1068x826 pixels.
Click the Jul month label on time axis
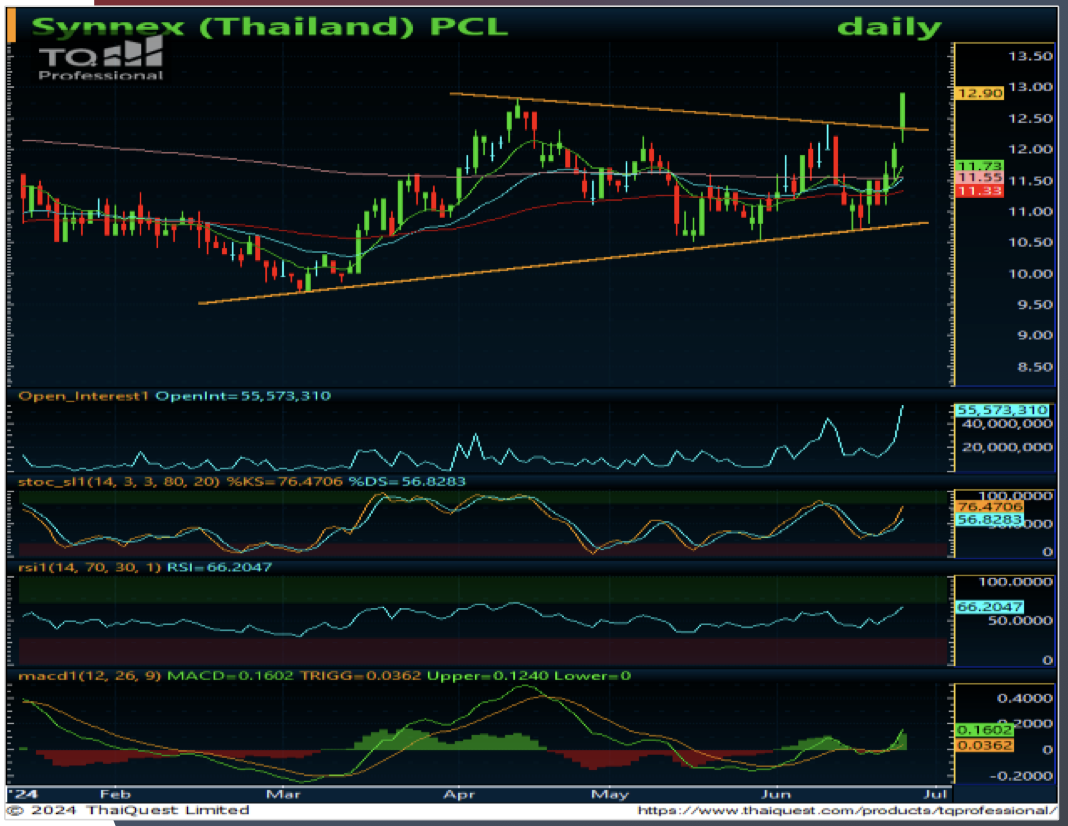(x=936, y=795)
